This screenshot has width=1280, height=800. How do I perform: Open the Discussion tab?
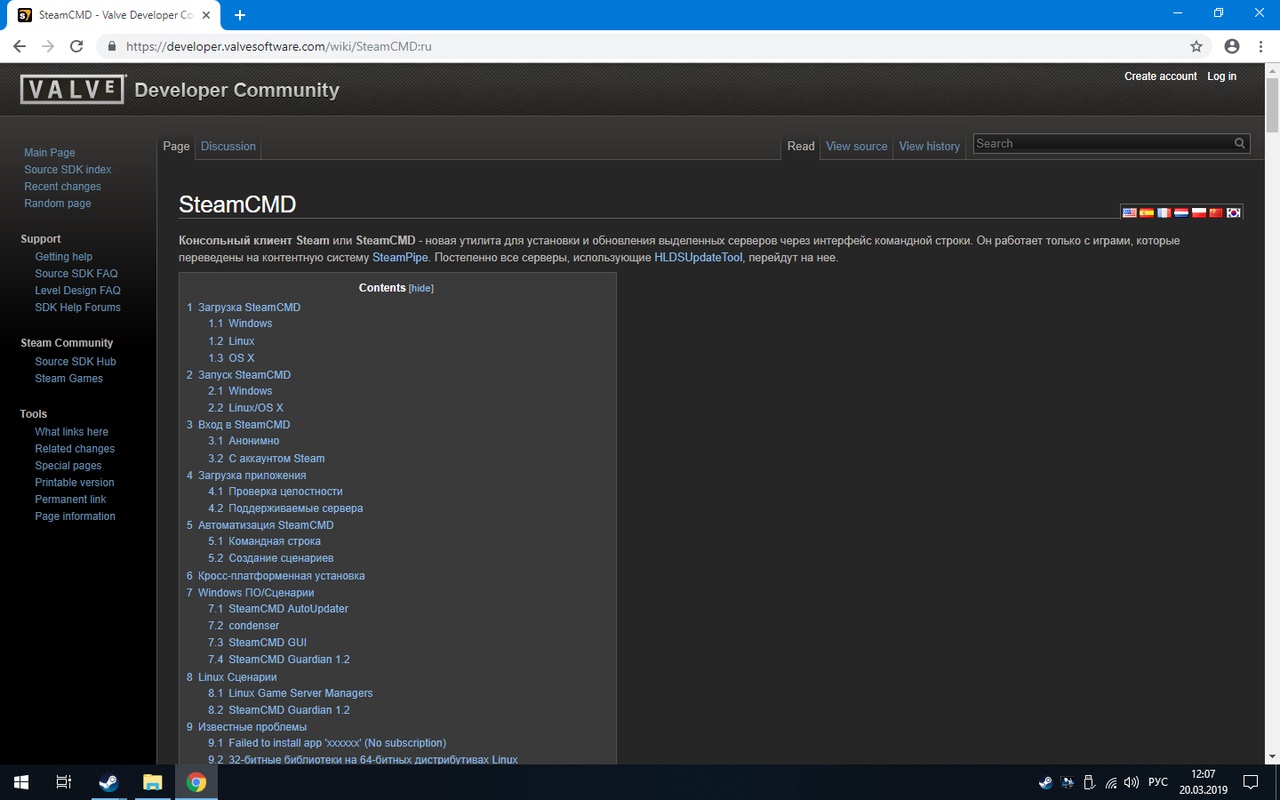228,146
